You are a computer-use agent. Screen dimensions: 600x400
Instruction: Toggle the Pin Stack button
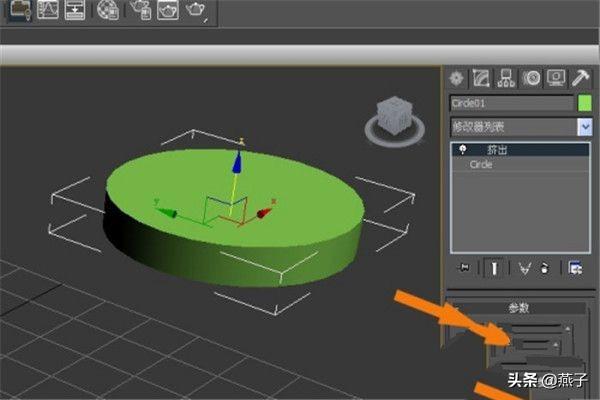tap(463, 268)
